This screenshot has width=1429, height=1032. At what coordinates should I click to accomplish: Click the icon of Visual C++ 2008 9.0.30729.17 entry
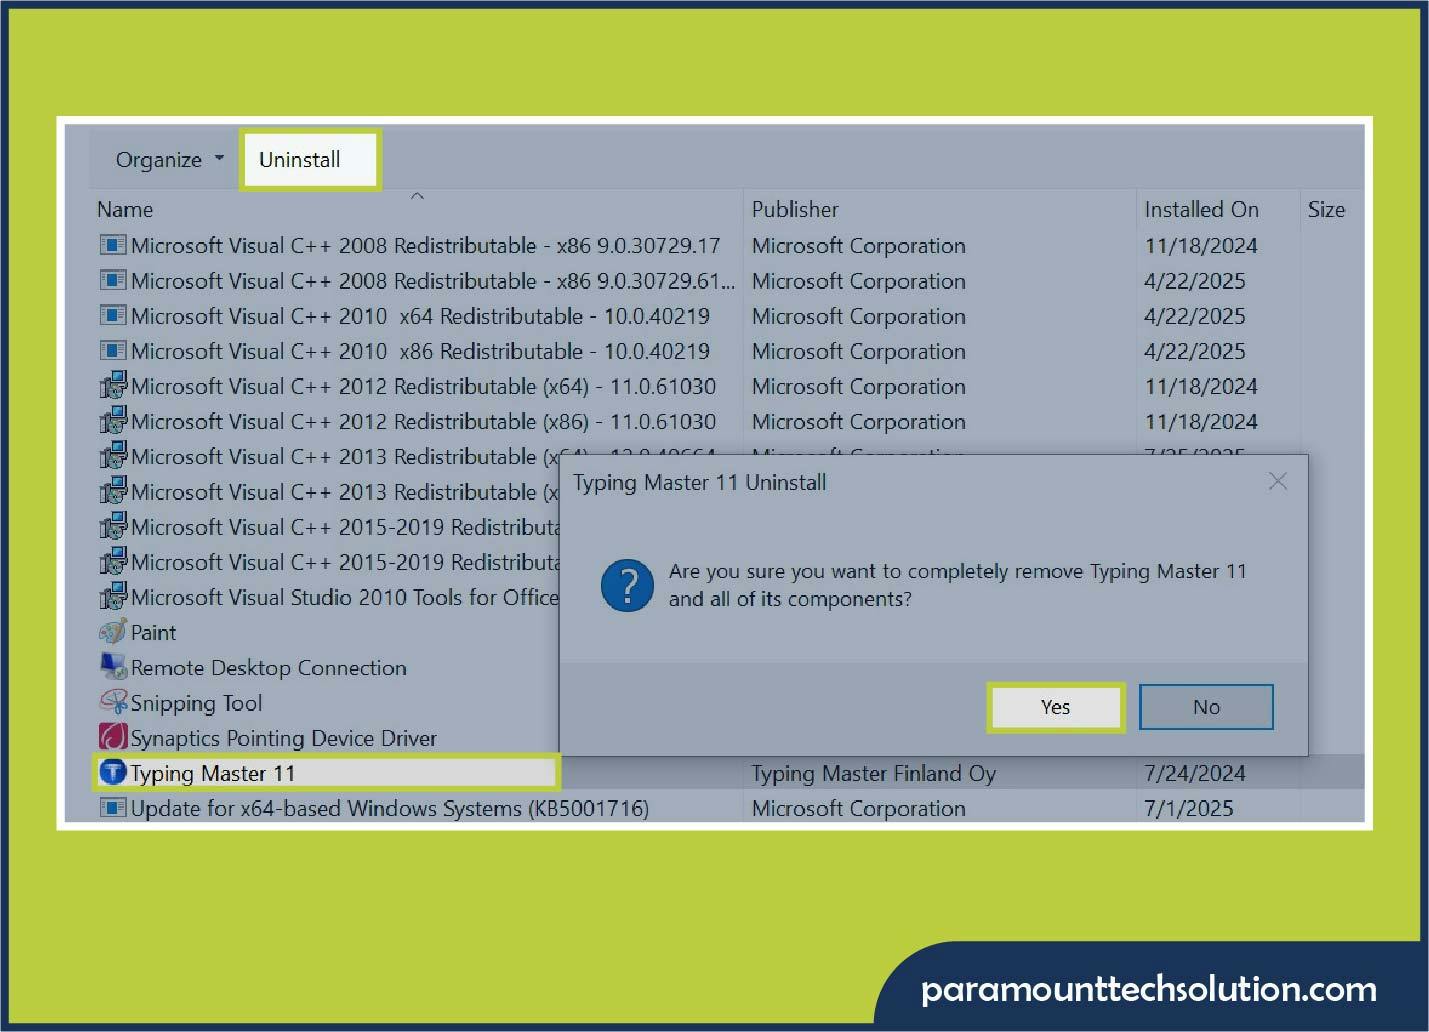pyautogui.click(x=113, y=245)
